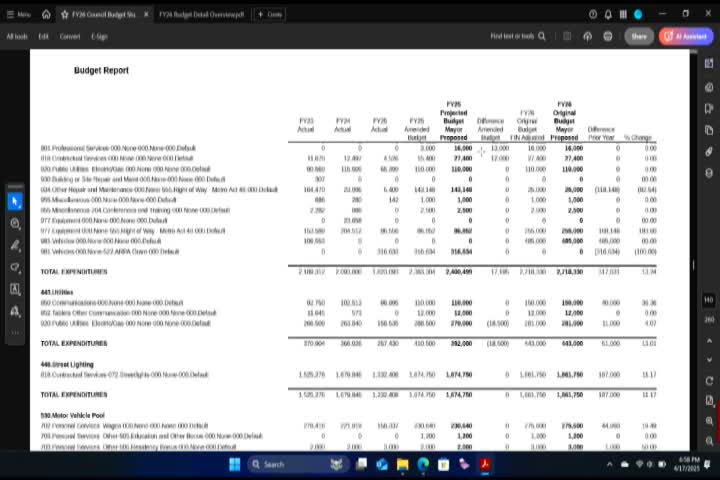Open the highlighter pen tool
The image size is (720, 480).
tap(15, 245)
